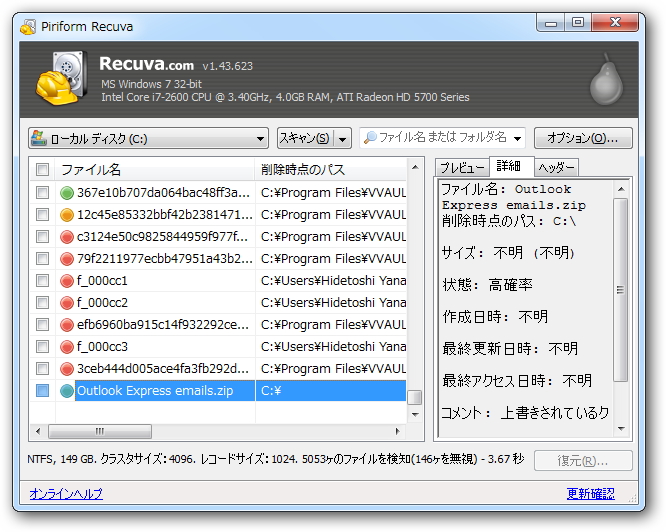Click the file list vertical scrollbar thumb
The image size is (666, 532).
415,397
